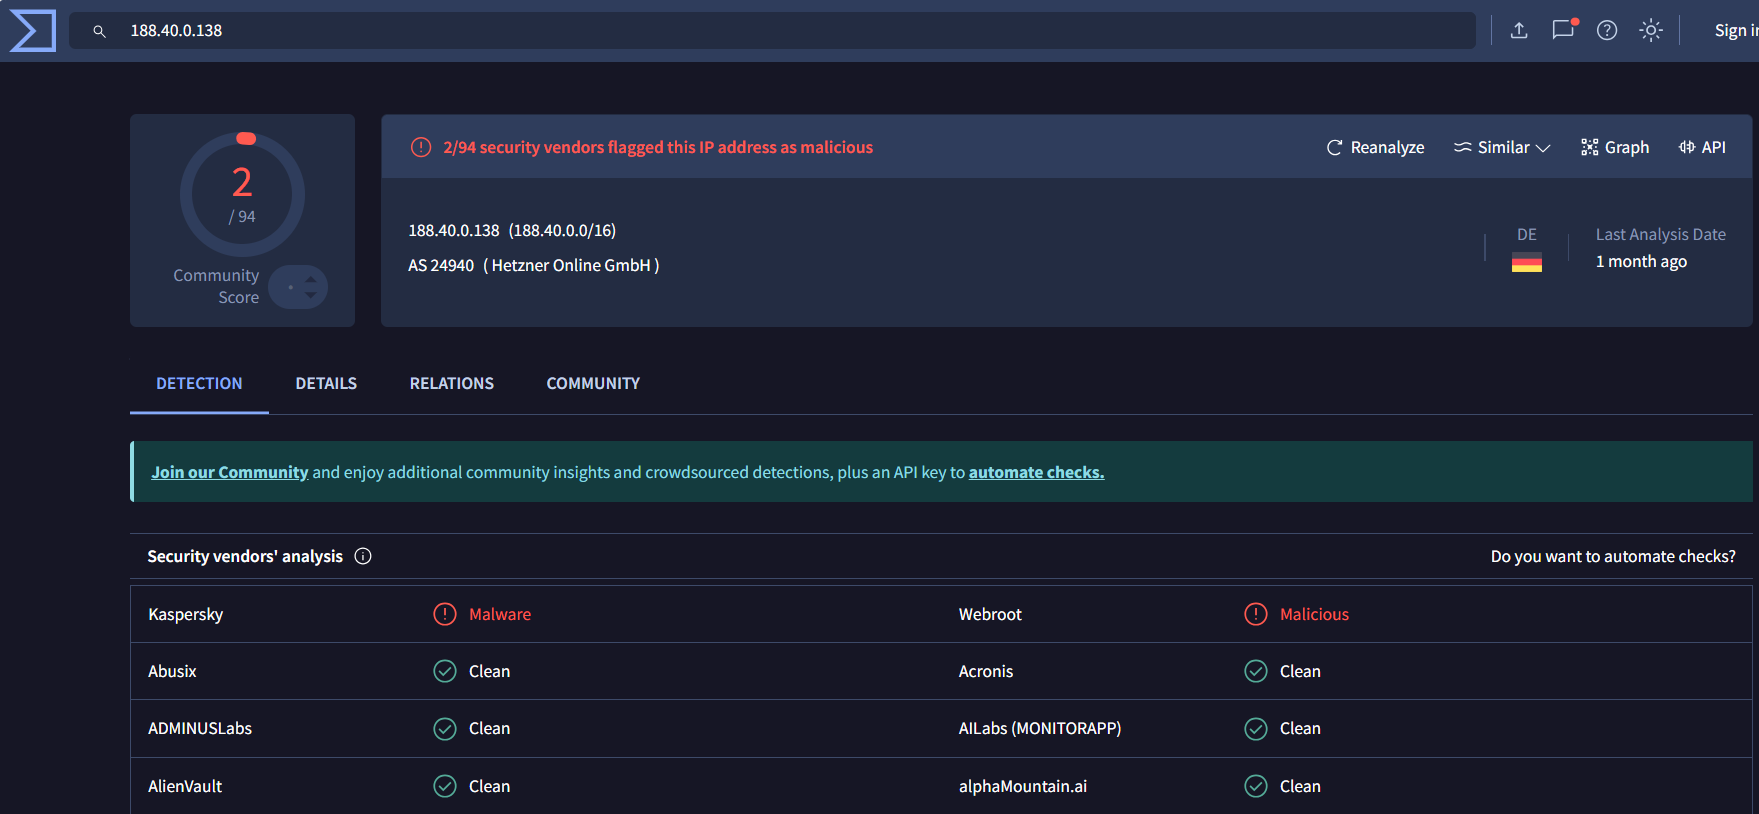The width and height of the screenshot is (1759, 814).
Task: Click Do you want to automate checks?
Action: click(1613, 556)
